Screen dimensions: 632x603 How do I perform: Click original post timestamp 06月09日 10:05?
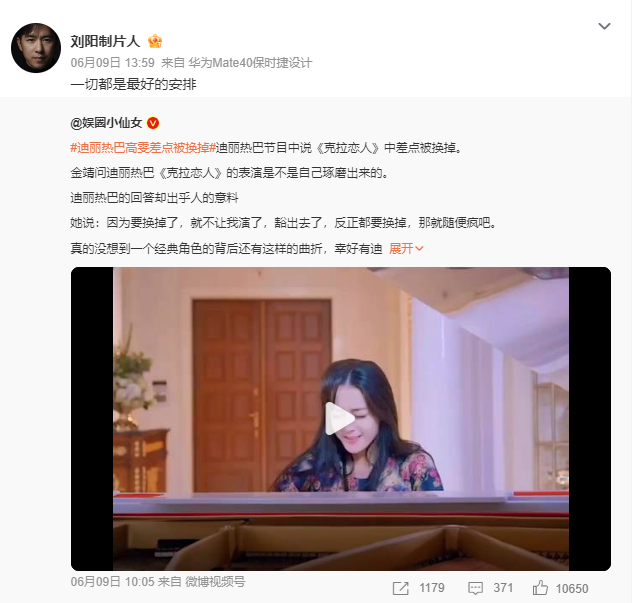click(112, 582)
